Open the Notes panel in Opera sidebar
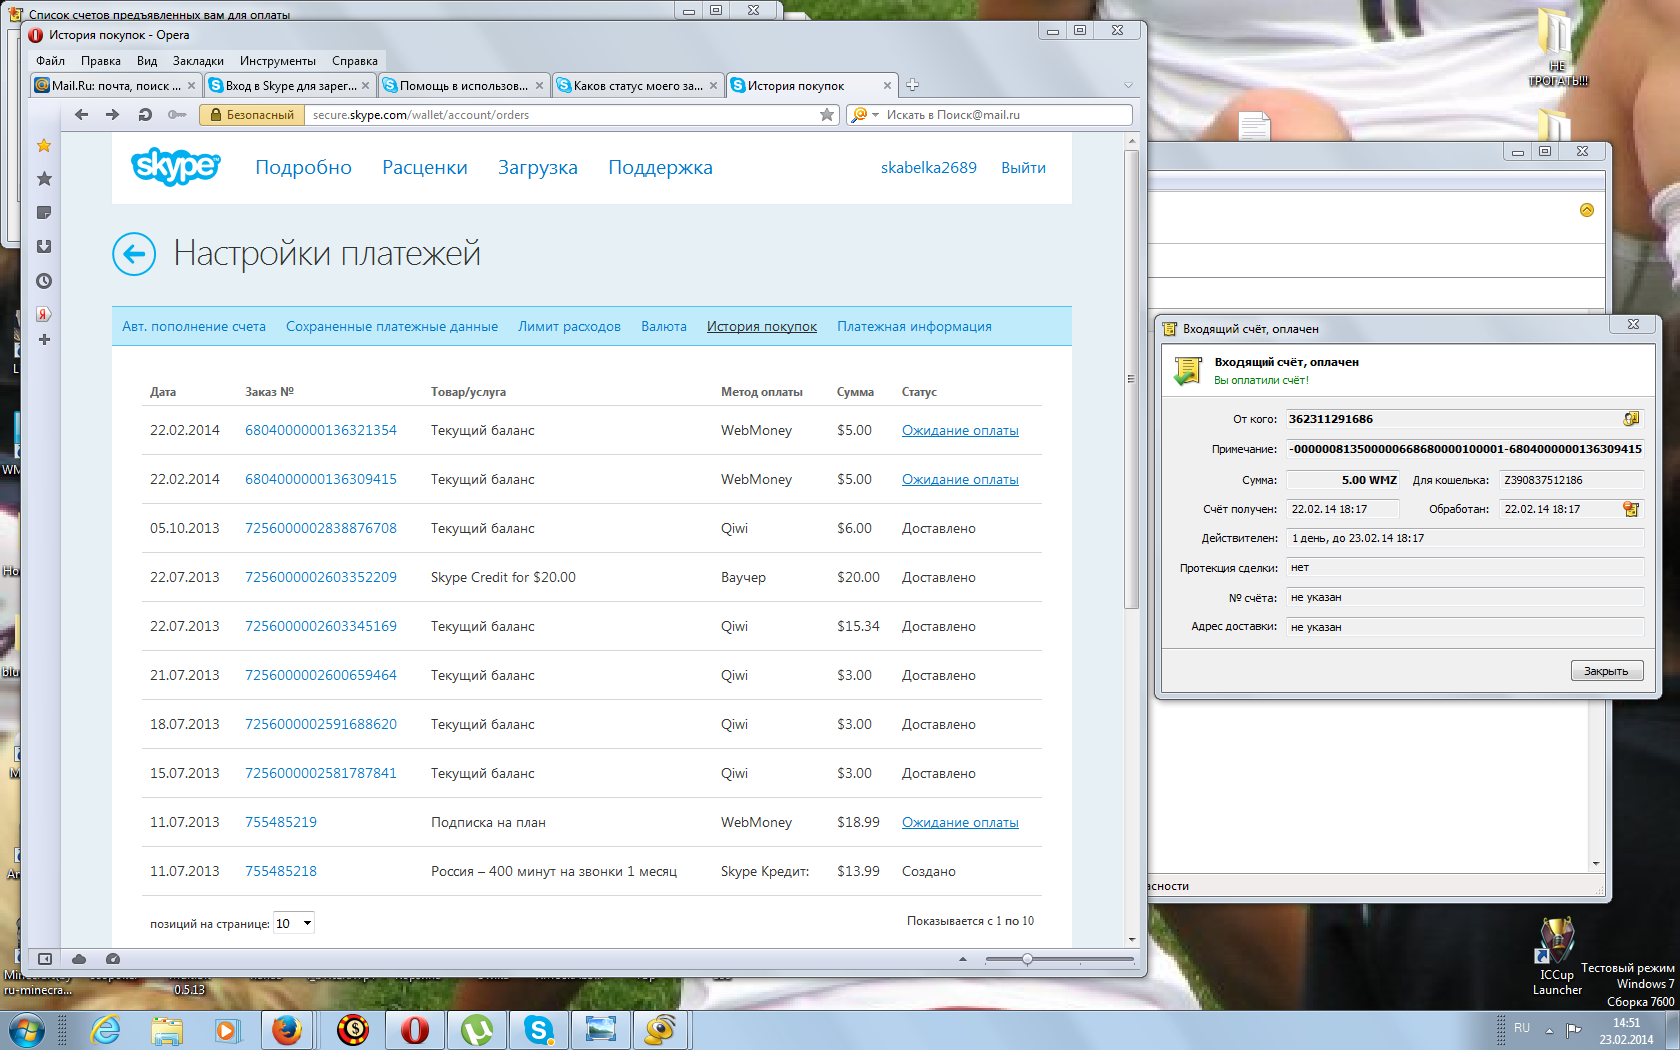 pos(44,213)
